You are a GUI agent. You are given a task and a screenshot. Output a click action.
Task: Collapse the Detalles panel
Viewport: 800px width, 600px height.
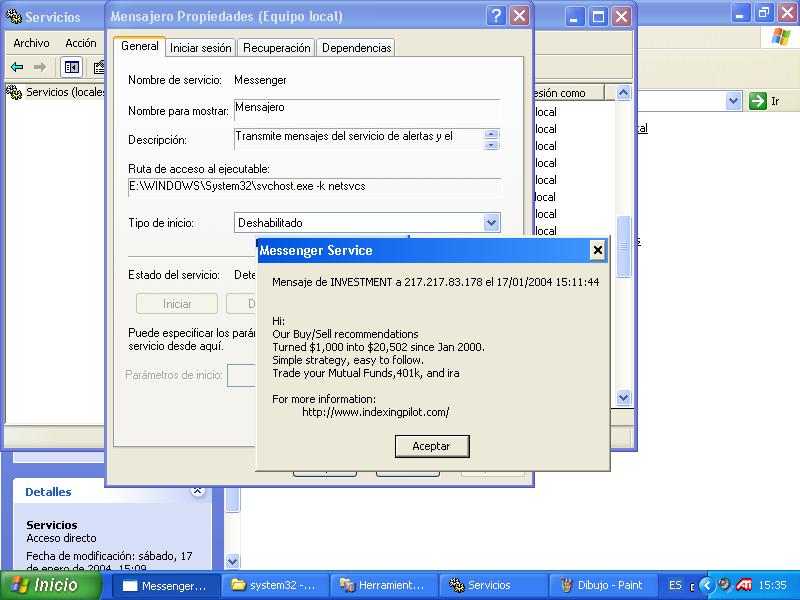[x=197, y=491]
